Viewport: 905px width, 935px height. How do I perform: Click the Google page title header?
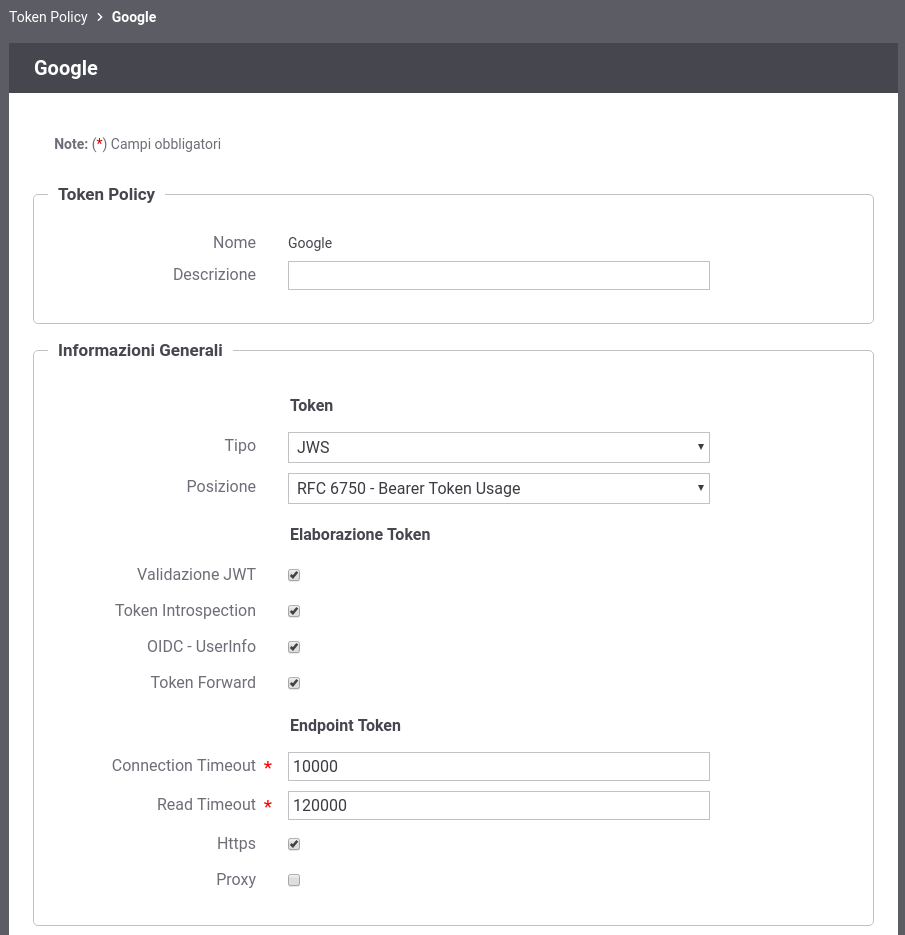click(x=66, y=68)
